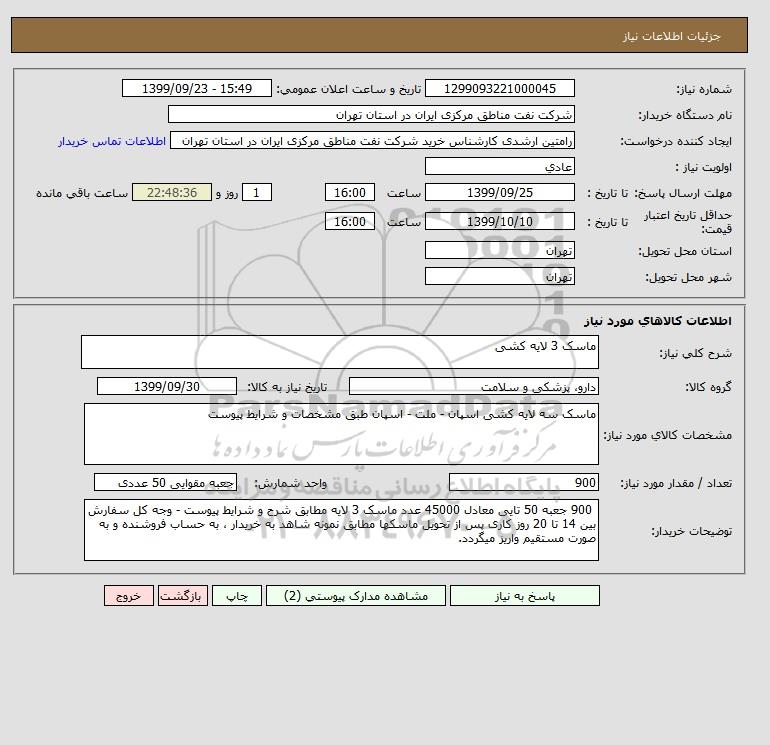Viewport: 770px width, 745px height.
Task: Click delivery city field تهران
Action: pyautogui.click(x=499, y=276)
